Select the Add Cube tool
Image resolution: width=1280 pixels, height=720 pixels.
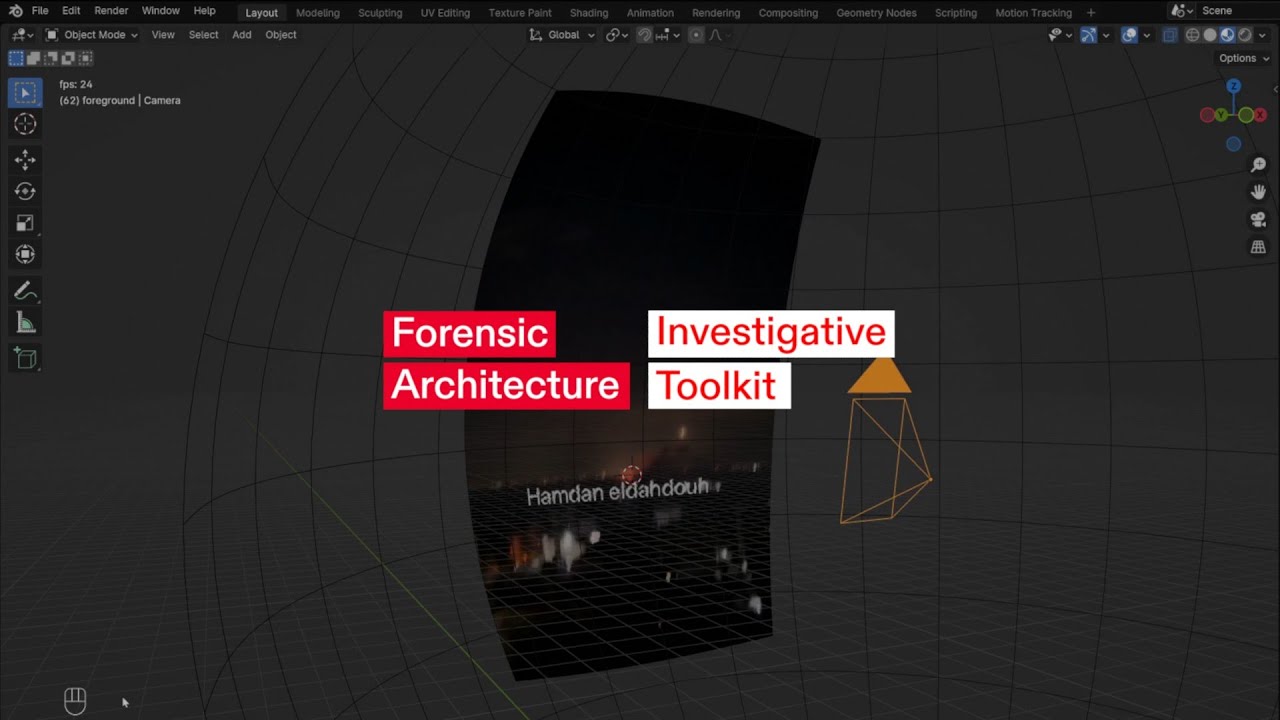click(25, 358)
